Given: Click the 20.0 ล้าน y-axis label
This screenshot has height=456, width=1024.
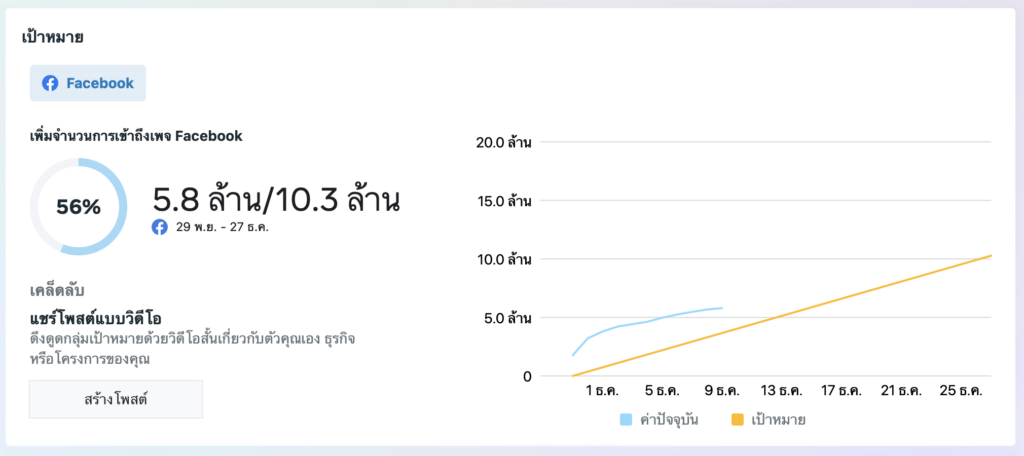Looking at the screenshot, I should point(504,142).
